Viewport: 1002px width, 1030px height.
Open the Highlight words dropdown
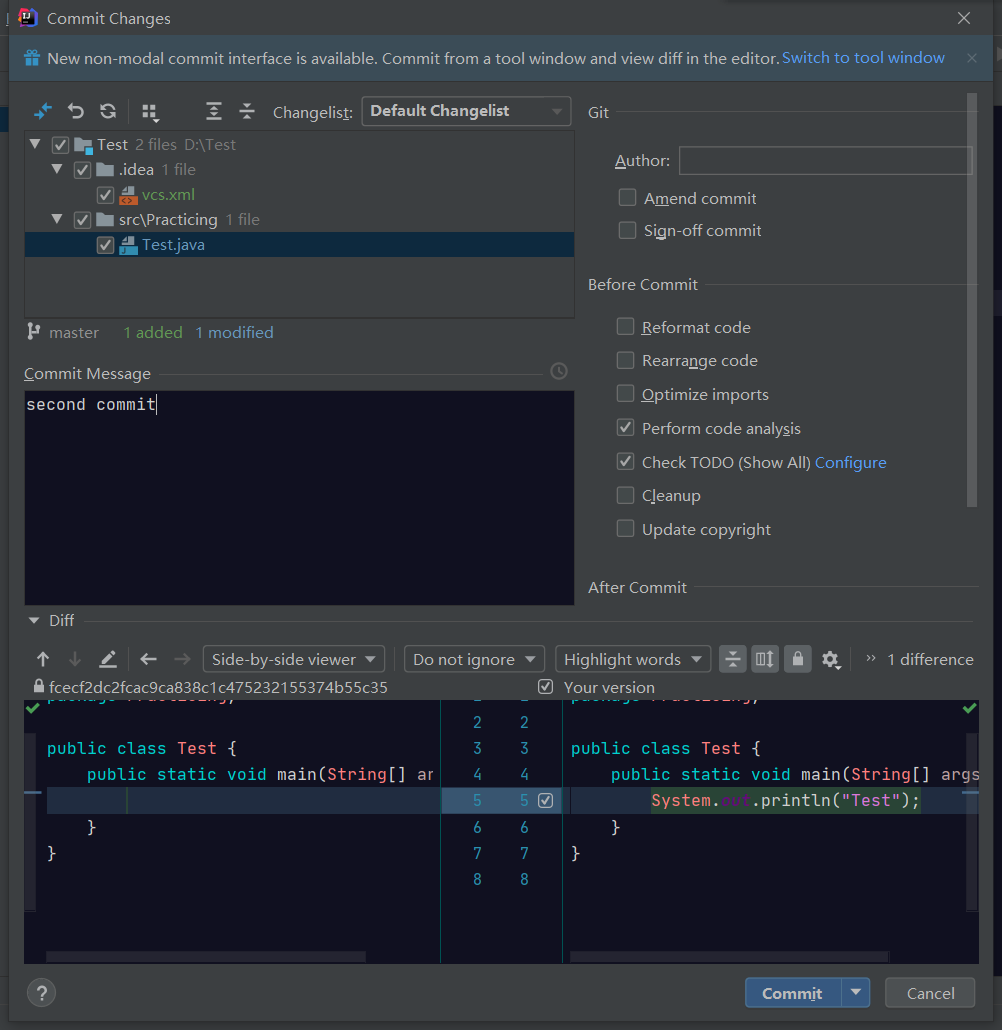pos(633,659)
